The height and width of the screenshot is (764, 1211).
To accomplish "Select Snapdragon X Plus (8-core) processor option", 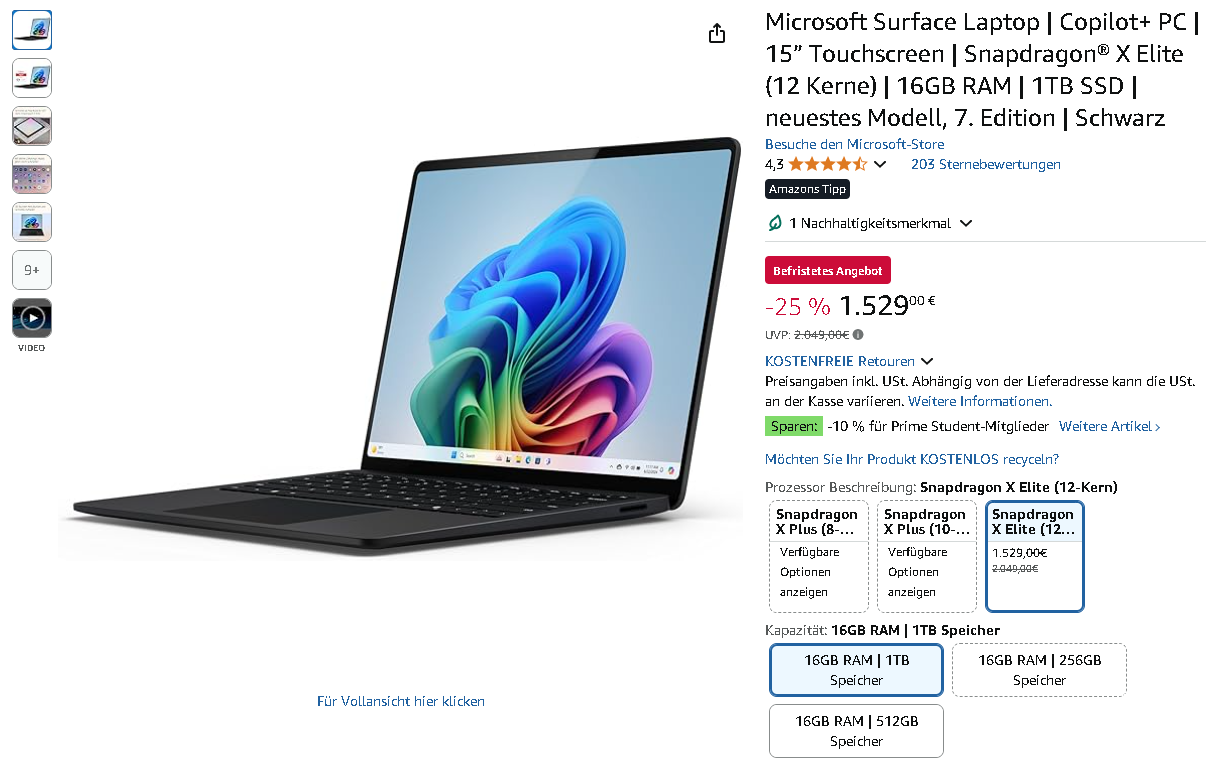I will (x=819, y=557).
